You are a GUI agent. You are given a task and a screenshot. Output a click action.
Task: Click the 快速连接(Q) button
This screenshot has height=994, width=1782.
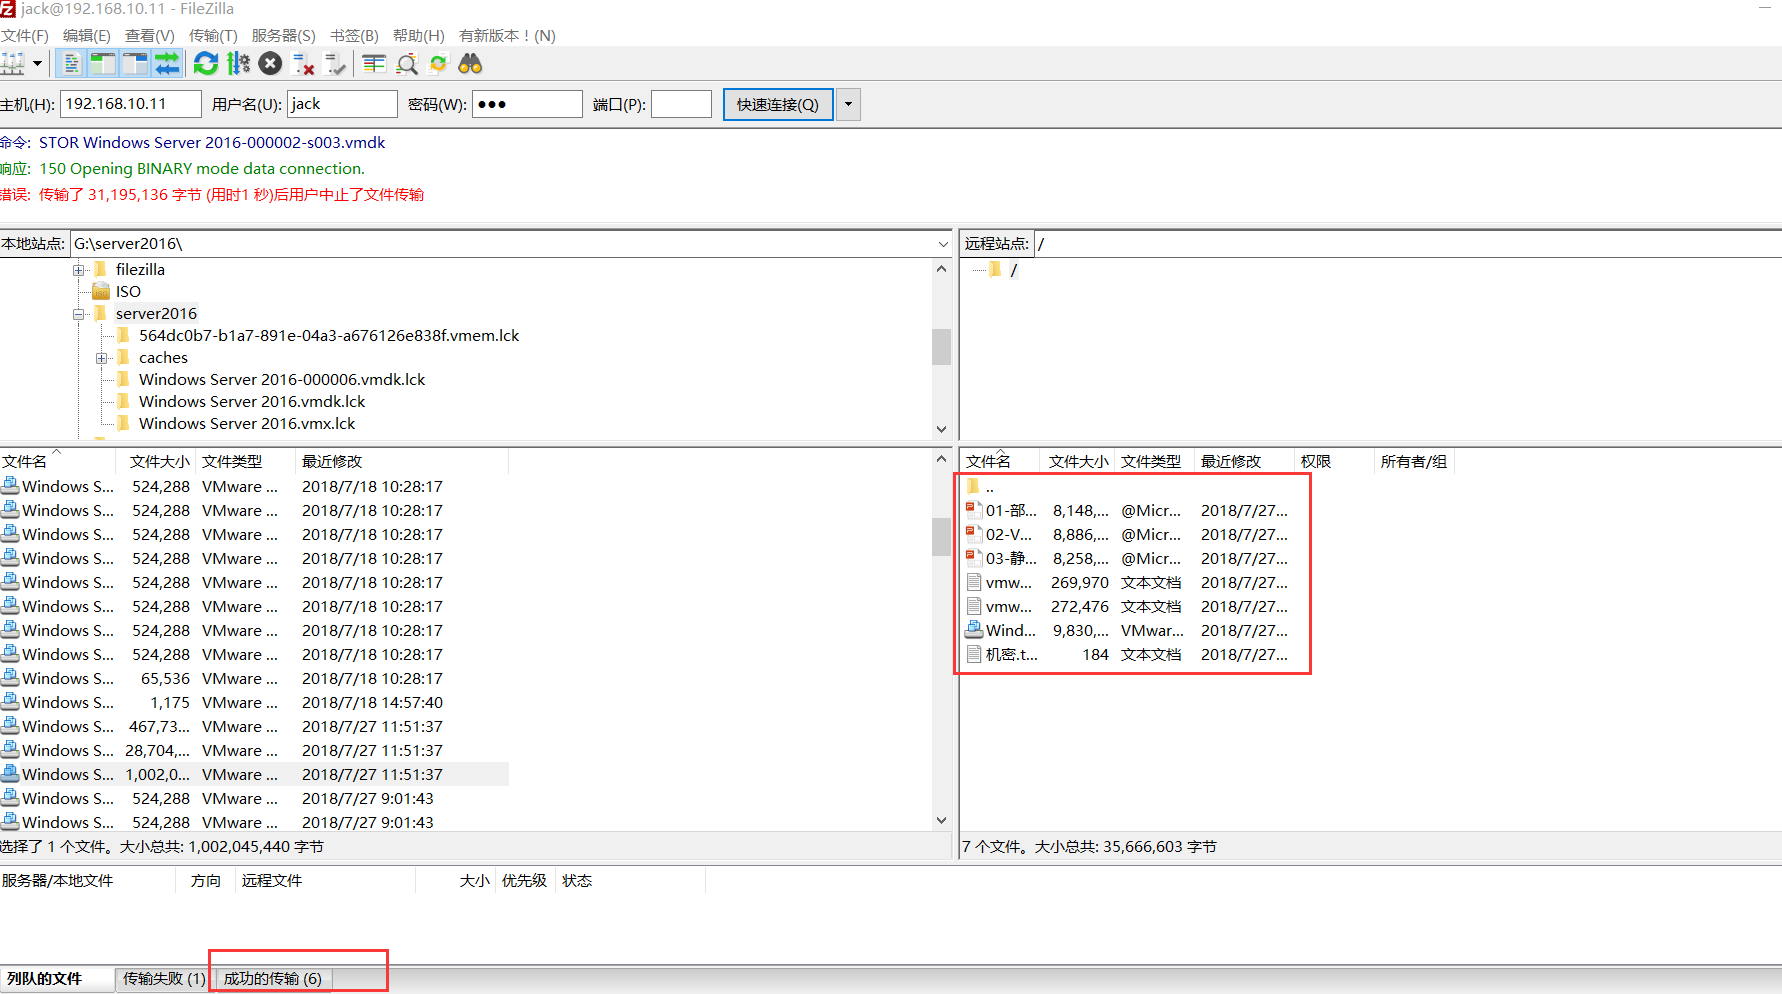tap(778, 104)
